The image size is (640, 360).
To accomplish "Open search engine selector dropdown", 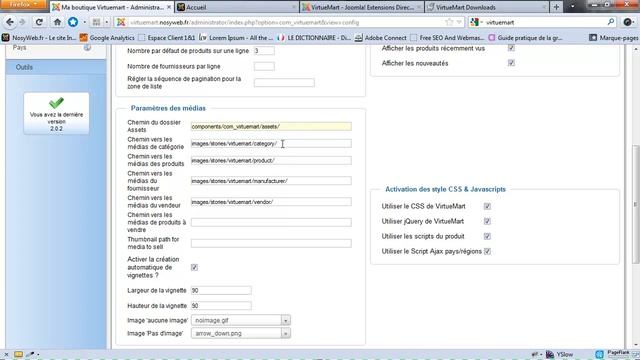I will 476,22.
